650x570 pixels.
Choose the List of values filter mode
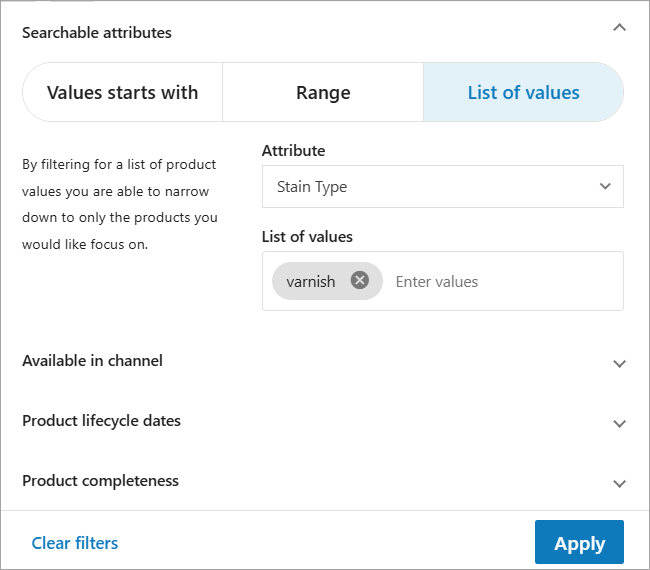coord(523,92)
